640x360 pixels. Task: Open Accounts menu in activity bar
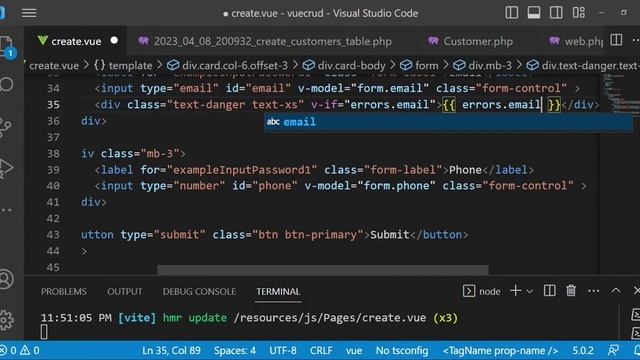[x=6, y=280]
